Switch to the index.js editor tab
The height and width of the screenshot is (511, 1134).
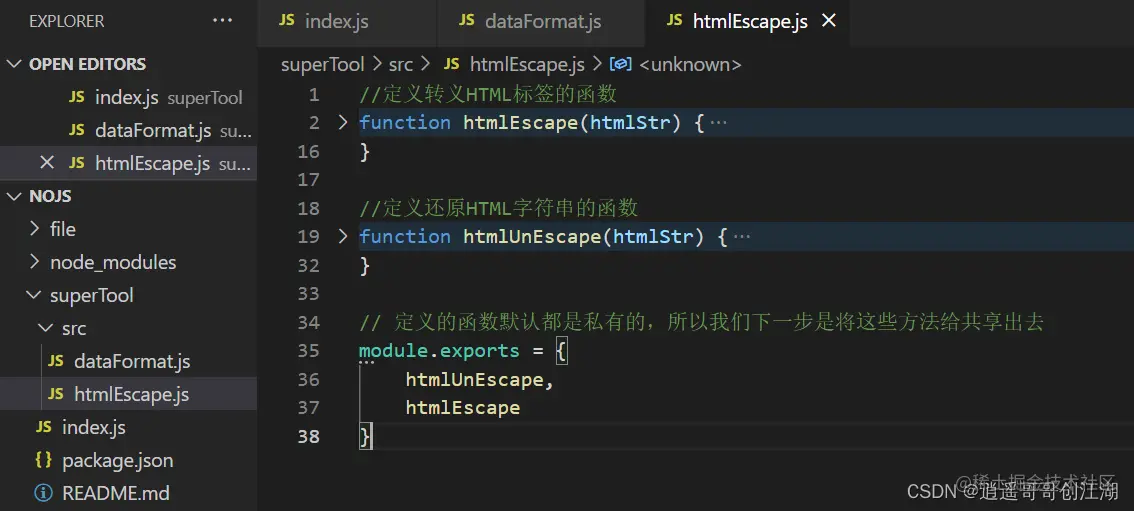click(x=347, y=22)
